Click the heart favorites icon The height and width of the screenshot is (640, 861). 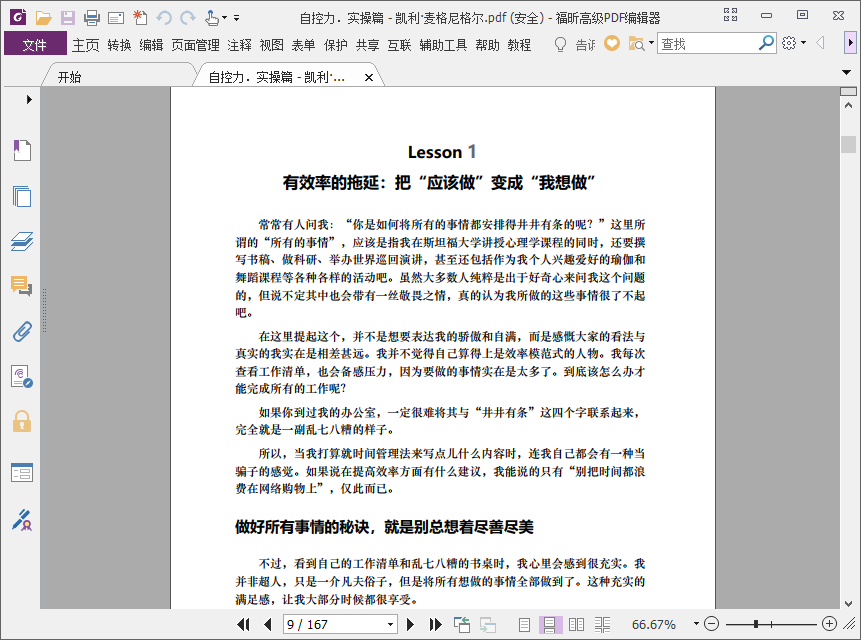[x=612, y=43]
